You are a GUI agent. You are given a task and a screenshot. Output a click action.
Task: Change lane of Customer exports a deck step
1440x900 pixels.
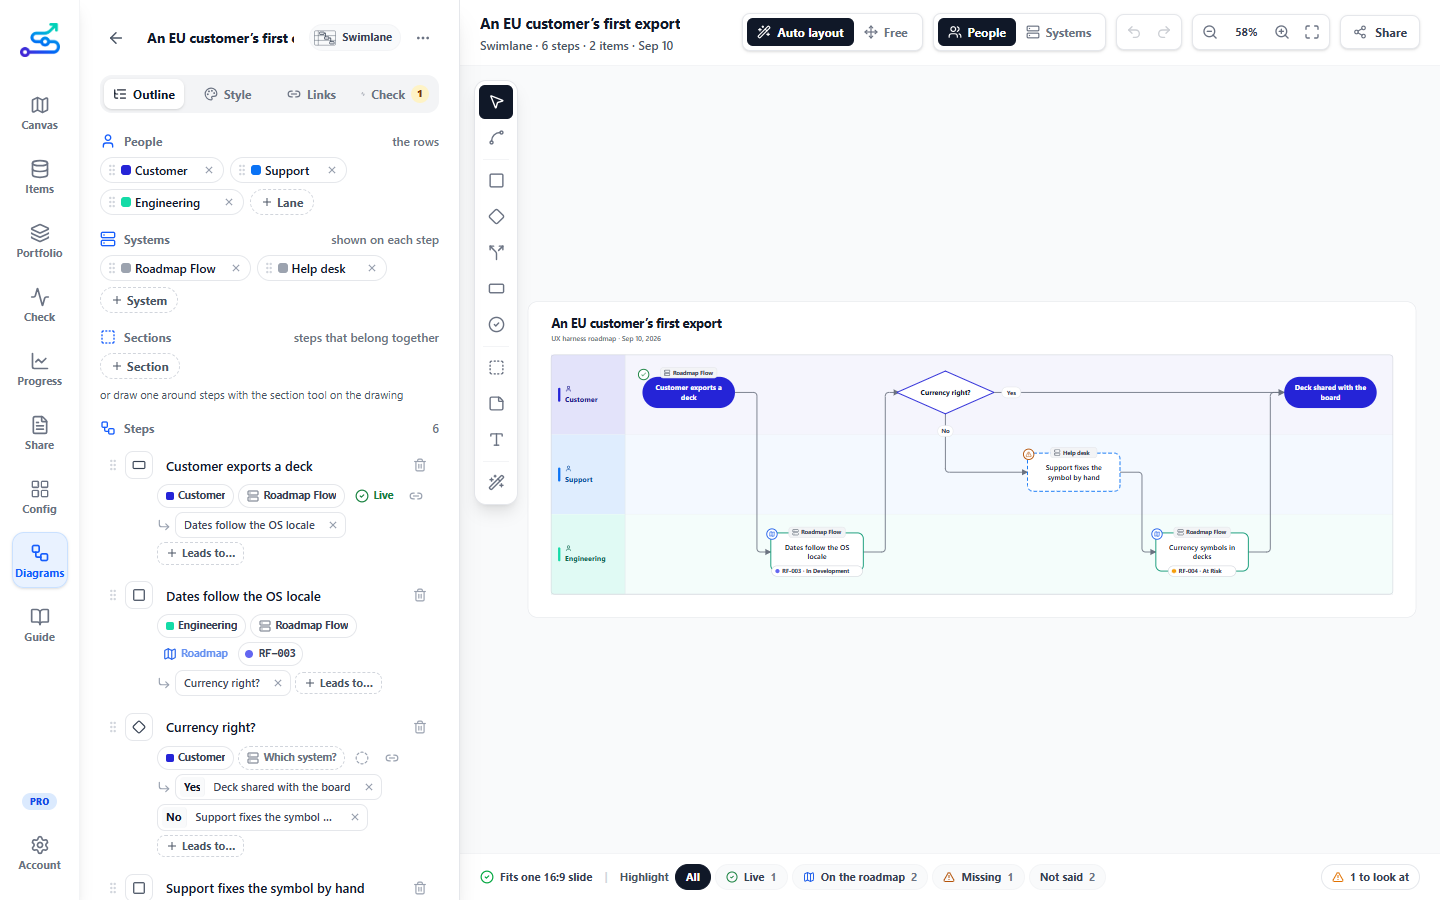[195, 496]
